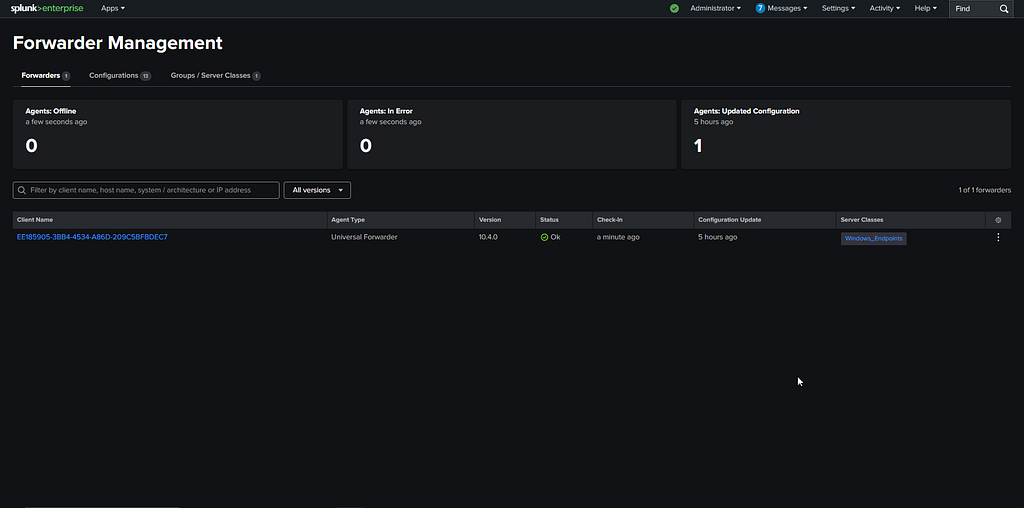Click the green health status icon
Image resolution: width=1024 pixels, height=508 pixels.
675,8
